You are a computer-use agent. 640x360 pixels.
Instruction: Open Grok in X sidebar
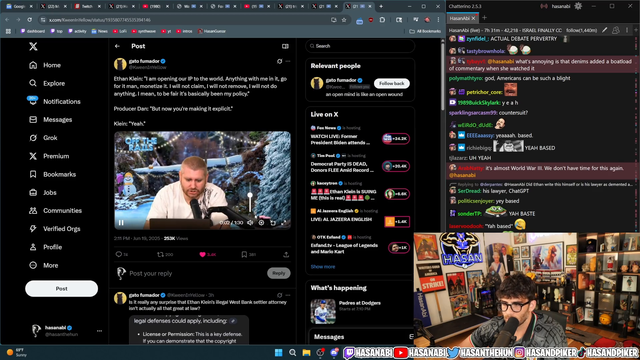point(43,138)
